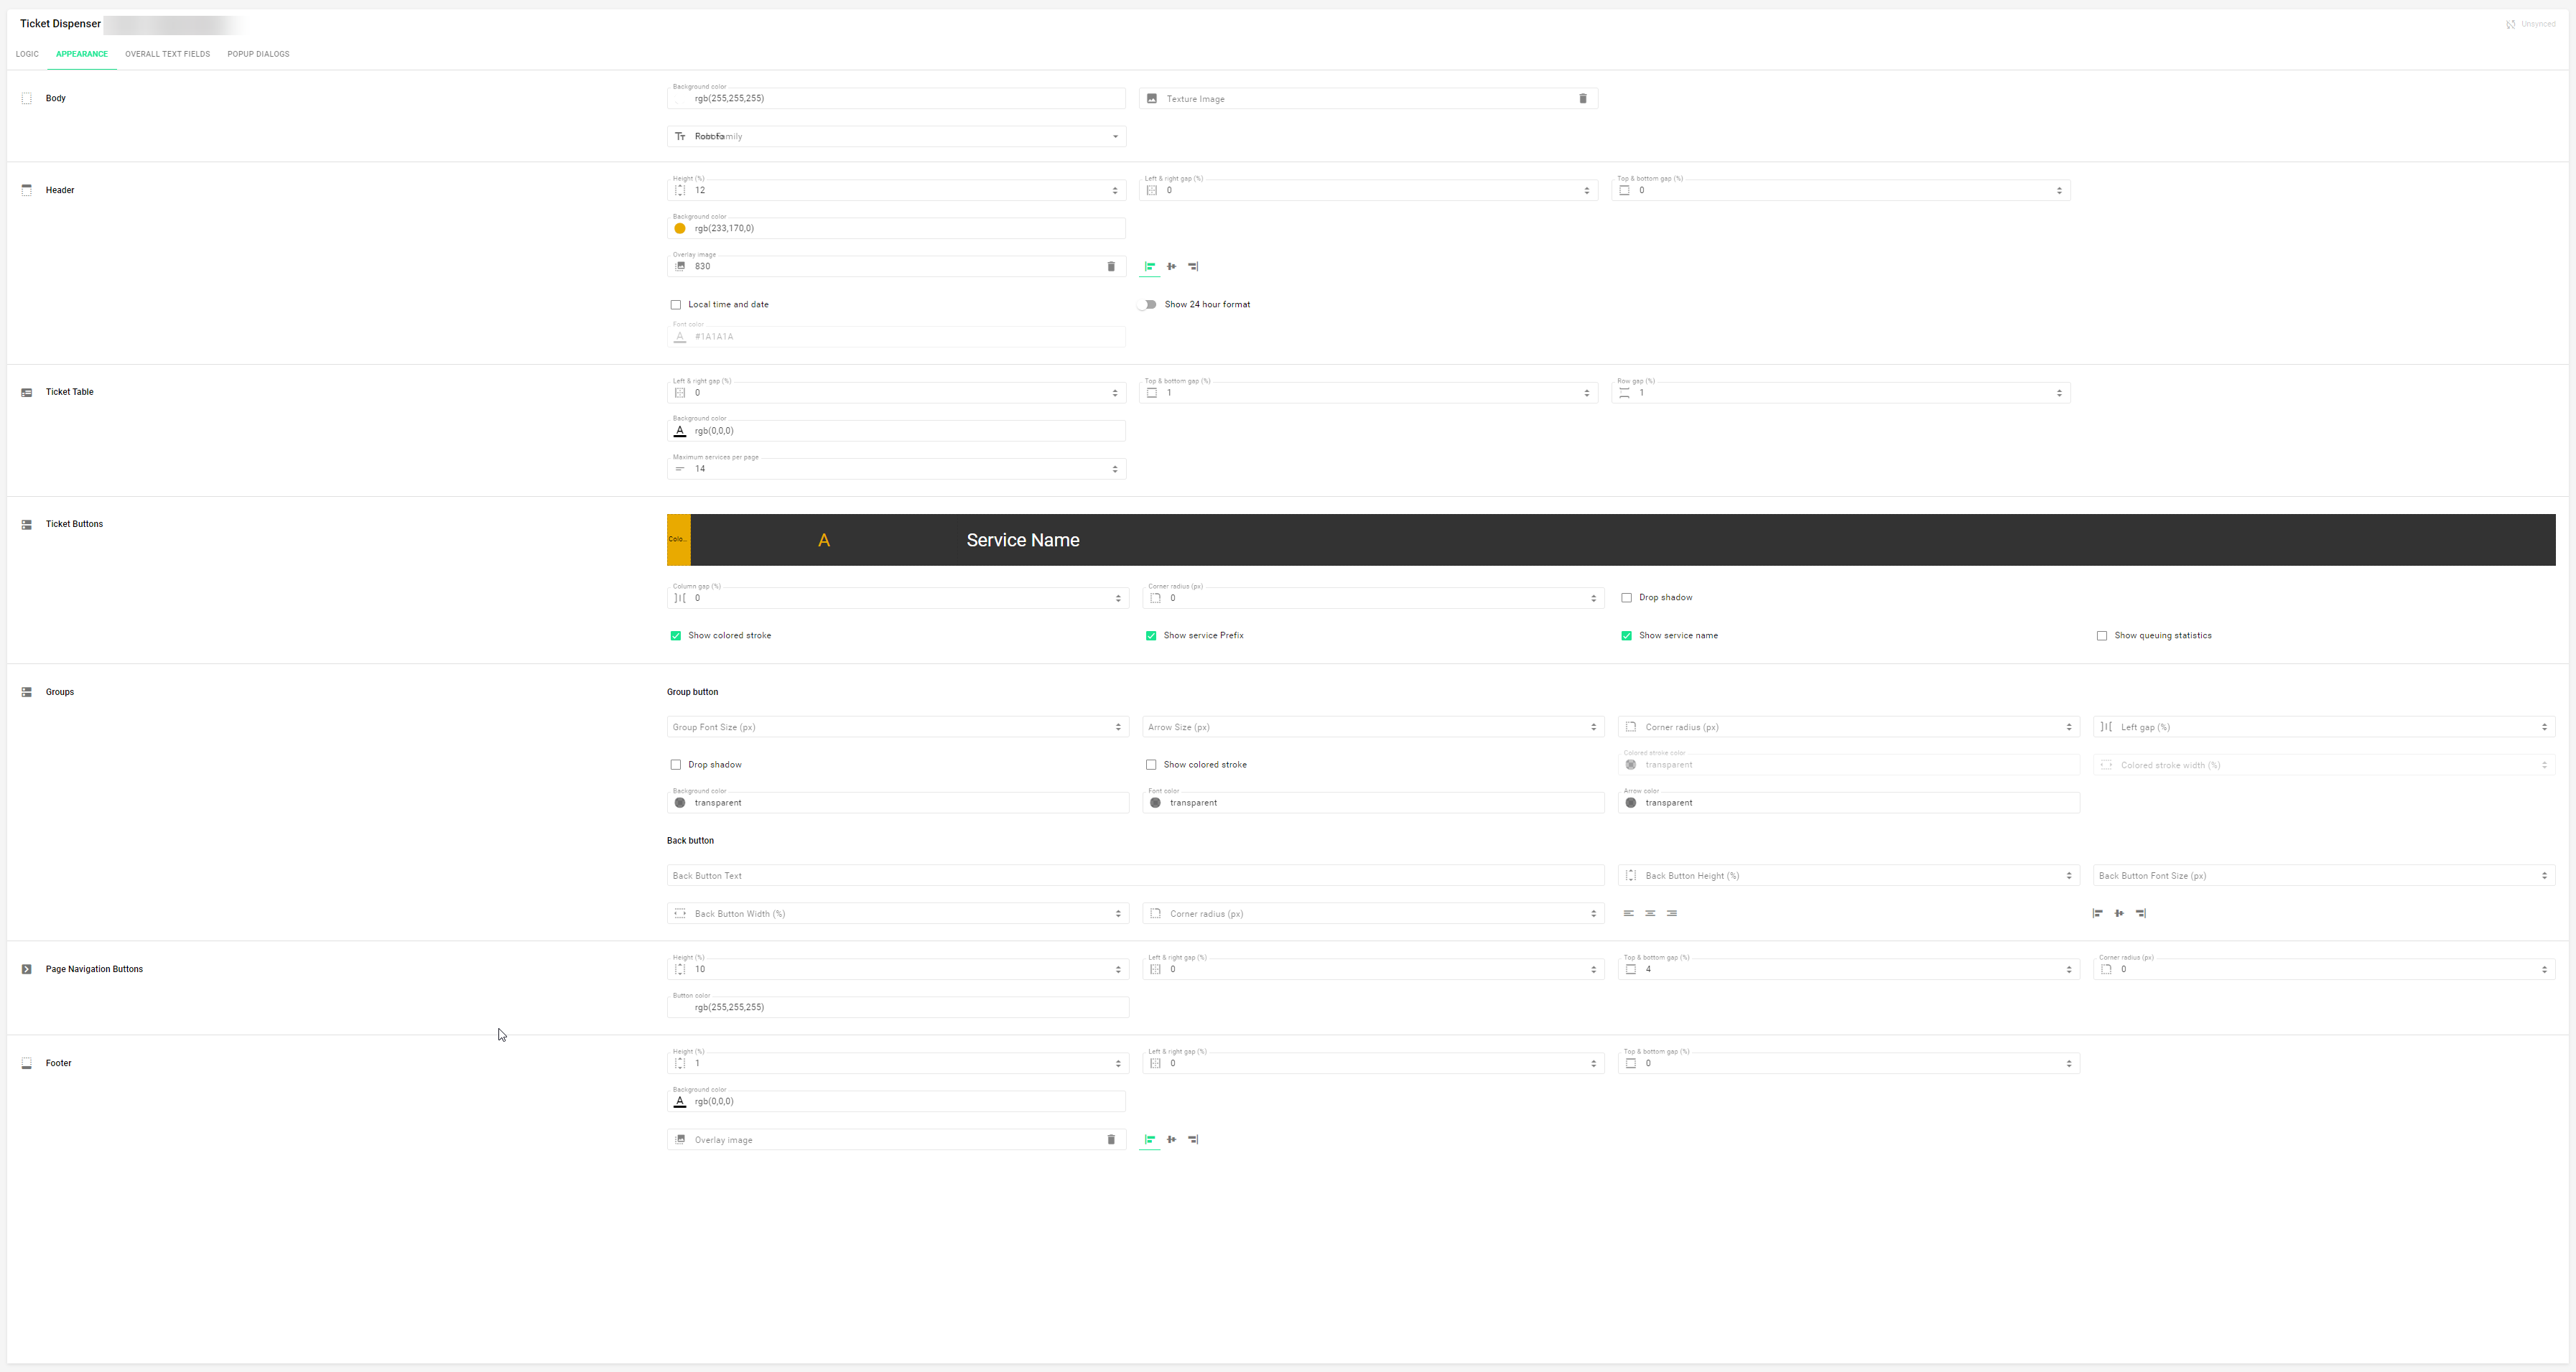Toggle Show 24 hour format switch

coord(1147,305)
